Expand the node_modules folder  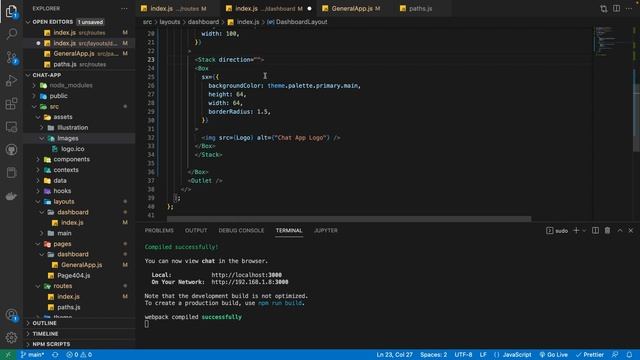[71, 85]
